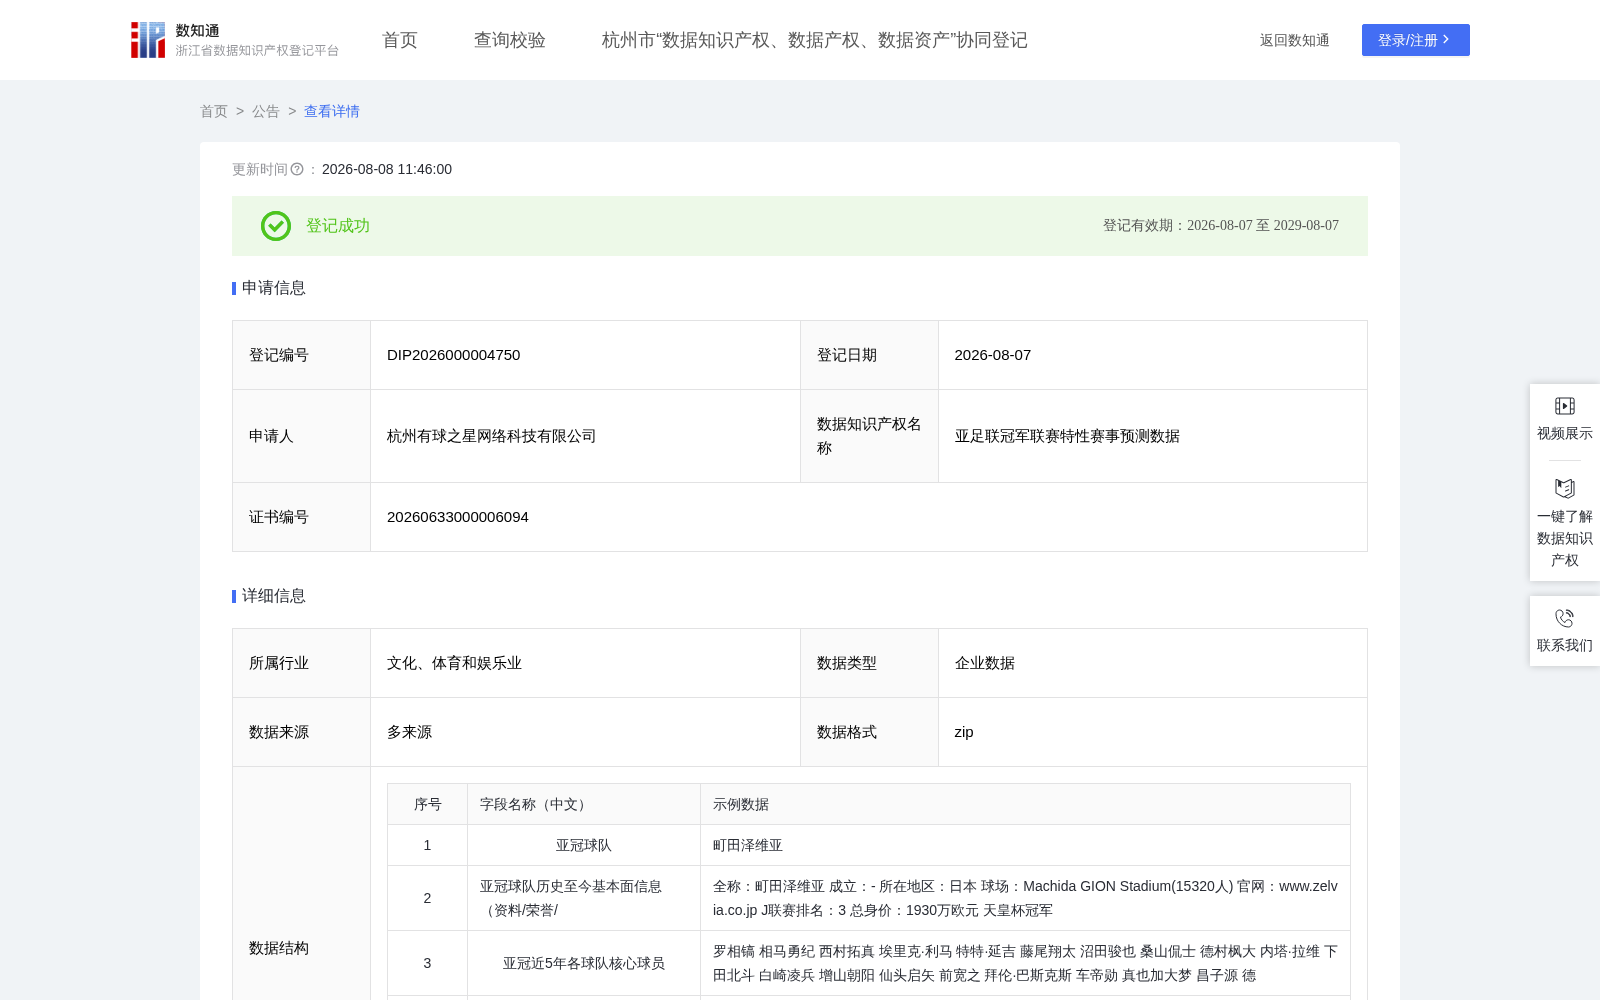This screenshot has width=1600, height=1000.
Task: Click the 浙江省数据知识产权登记平台 subtitle
Action: click(x=258, y=50)
